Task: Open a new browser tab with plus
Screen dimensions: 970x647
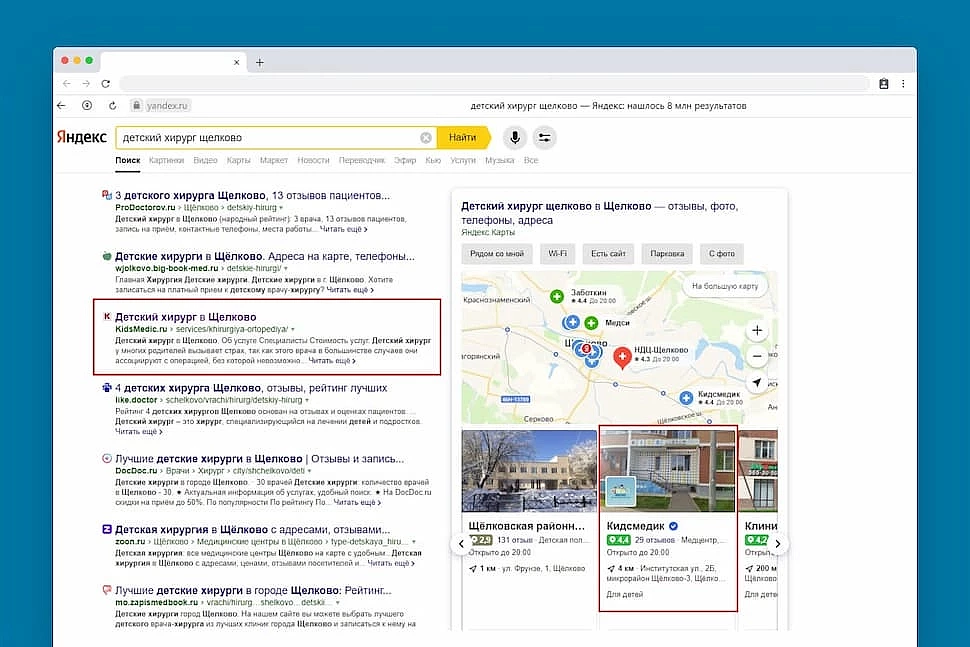Action: (x=260, y=62)
